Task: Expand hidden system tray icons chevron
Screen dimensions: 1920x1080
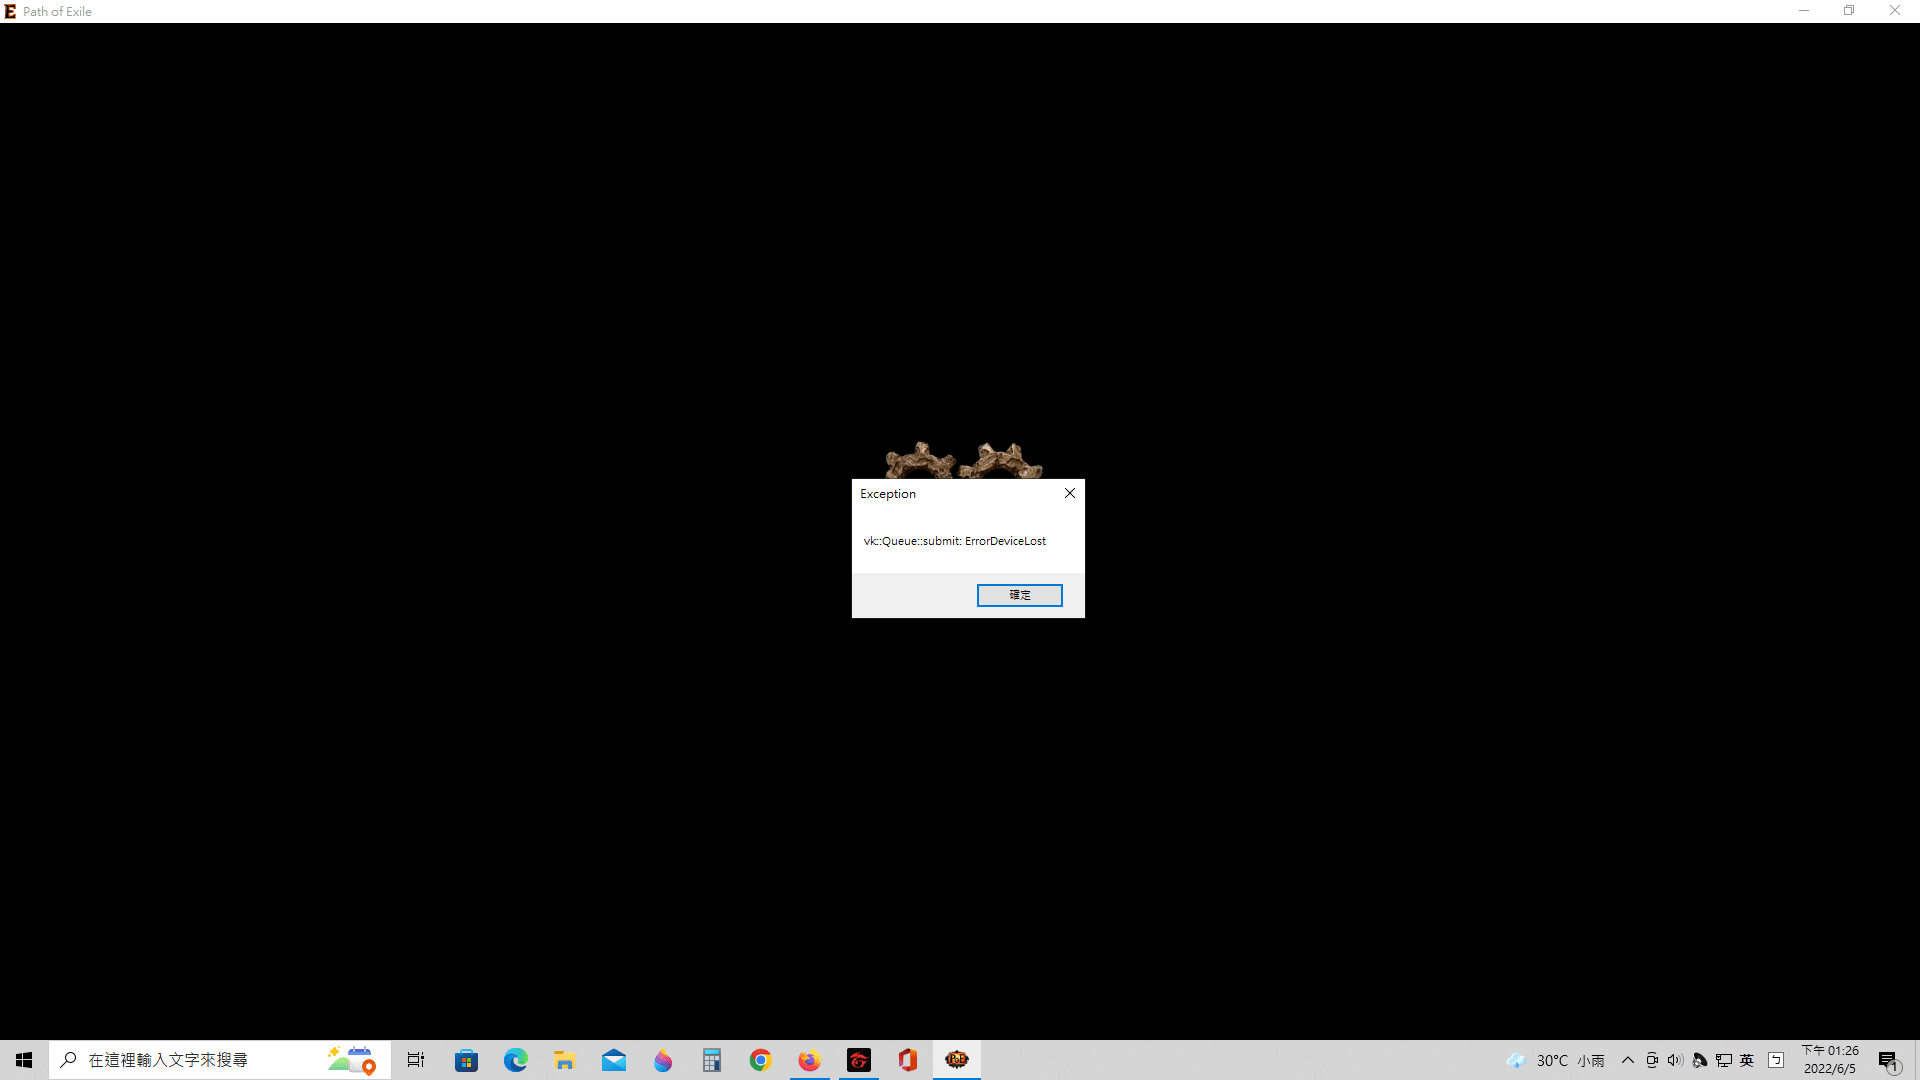Action: pos(1627,1060)
